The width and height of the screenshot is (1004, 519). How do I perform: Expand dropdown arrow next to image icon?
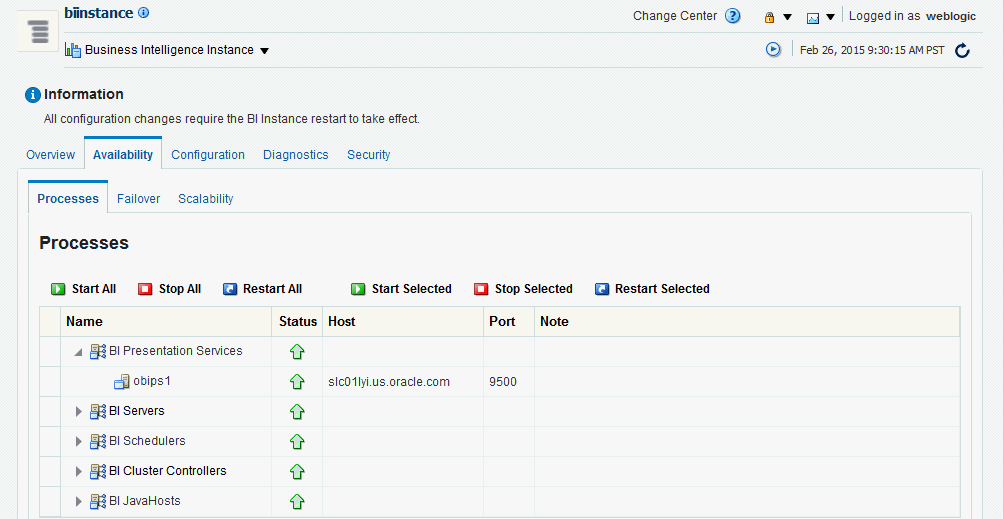click(830, 17)
